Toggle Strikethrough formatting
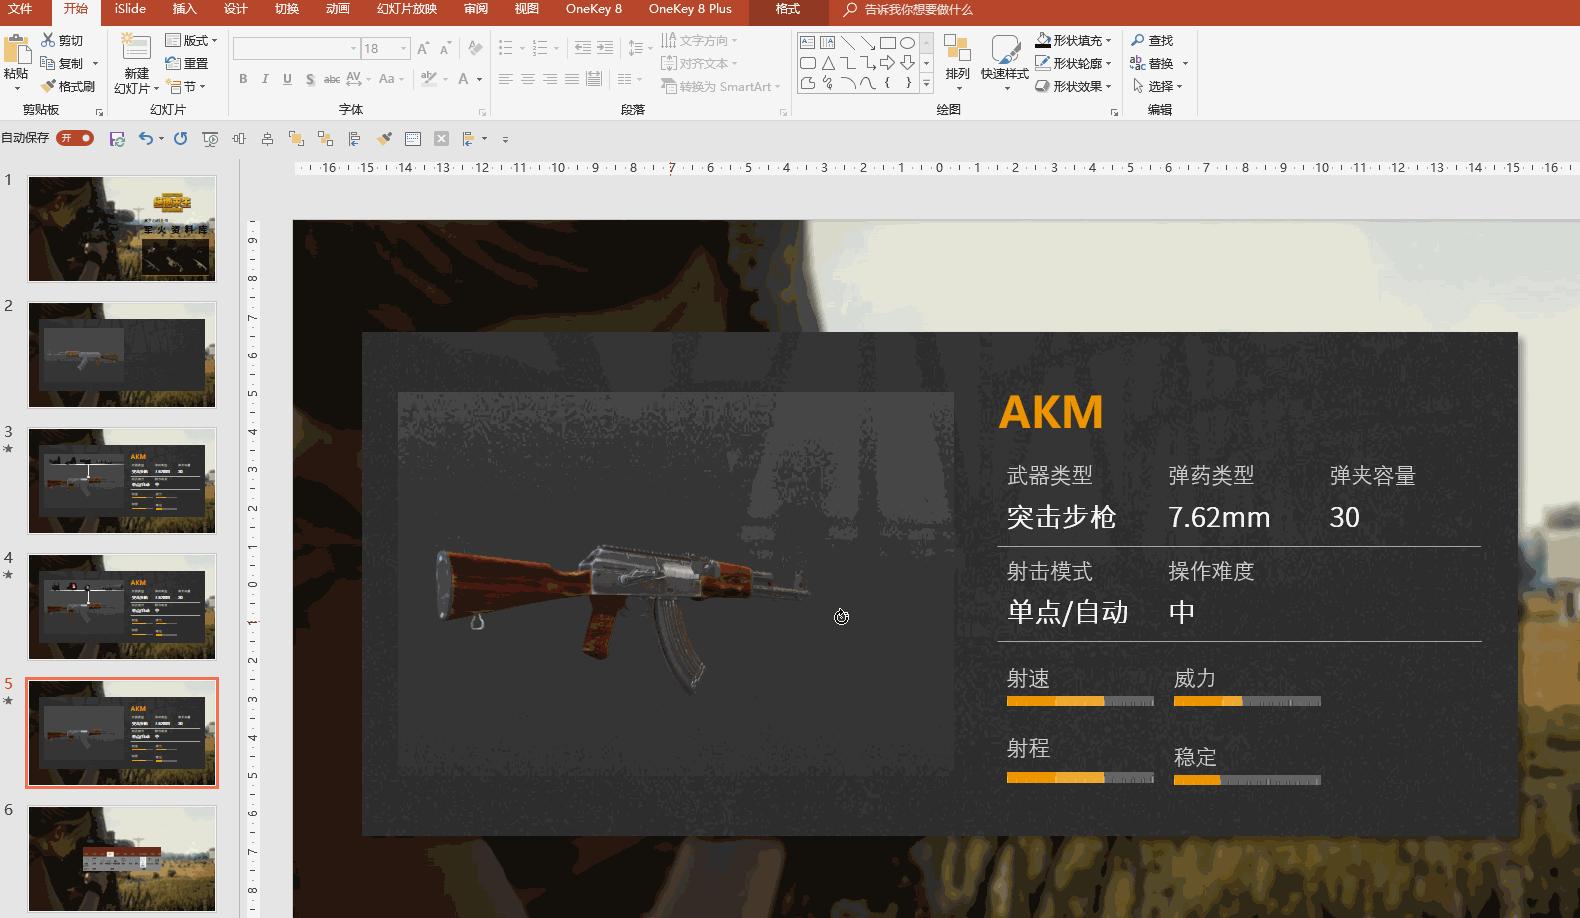Screen dimensions: 1580x918 (x=332, y=79)
